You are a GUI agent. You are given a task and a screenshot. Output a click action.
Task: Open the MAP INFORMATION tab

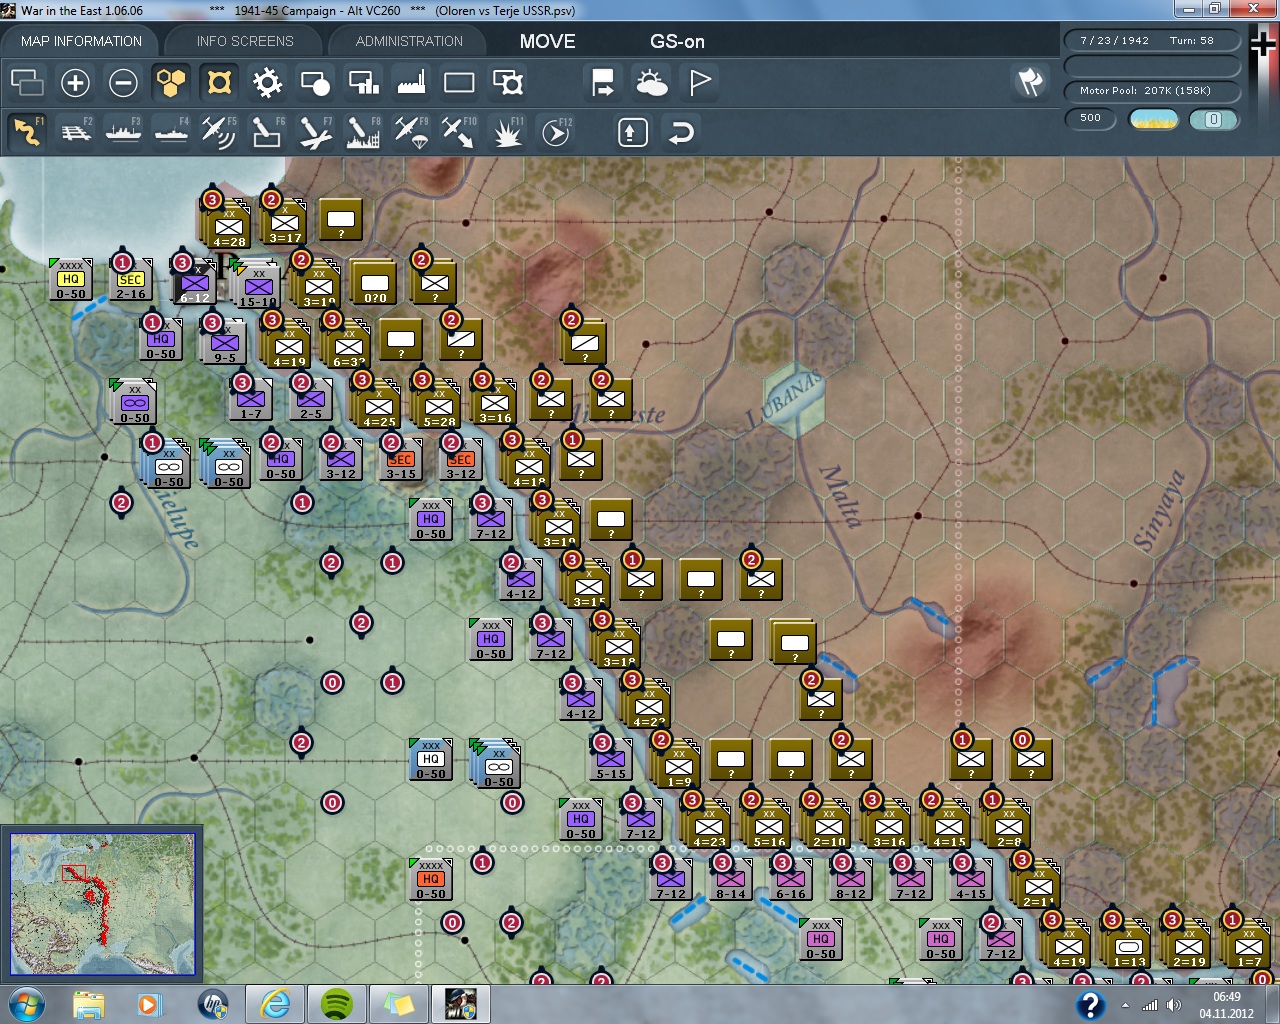tap(81, 41)
